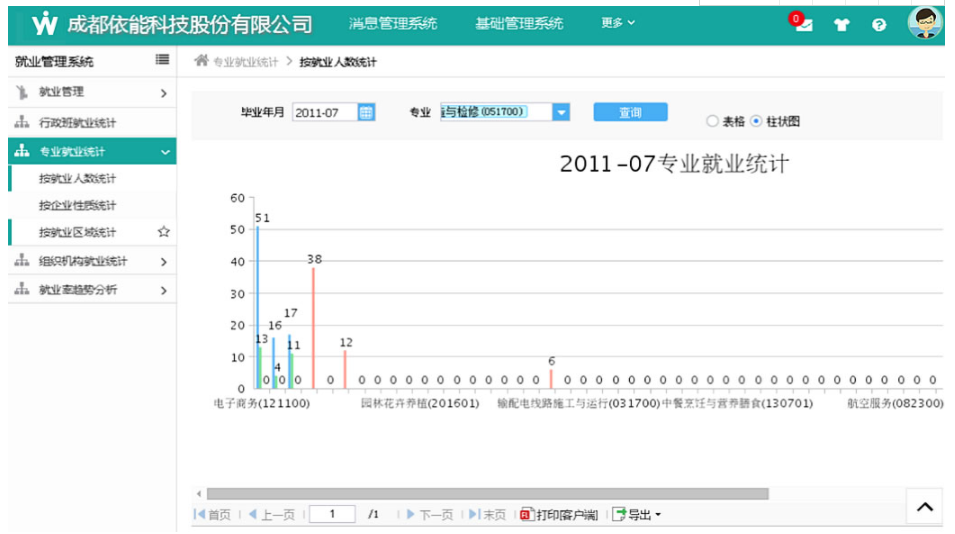Select 按就业人数统计 in sidebar

coord(77,178)
